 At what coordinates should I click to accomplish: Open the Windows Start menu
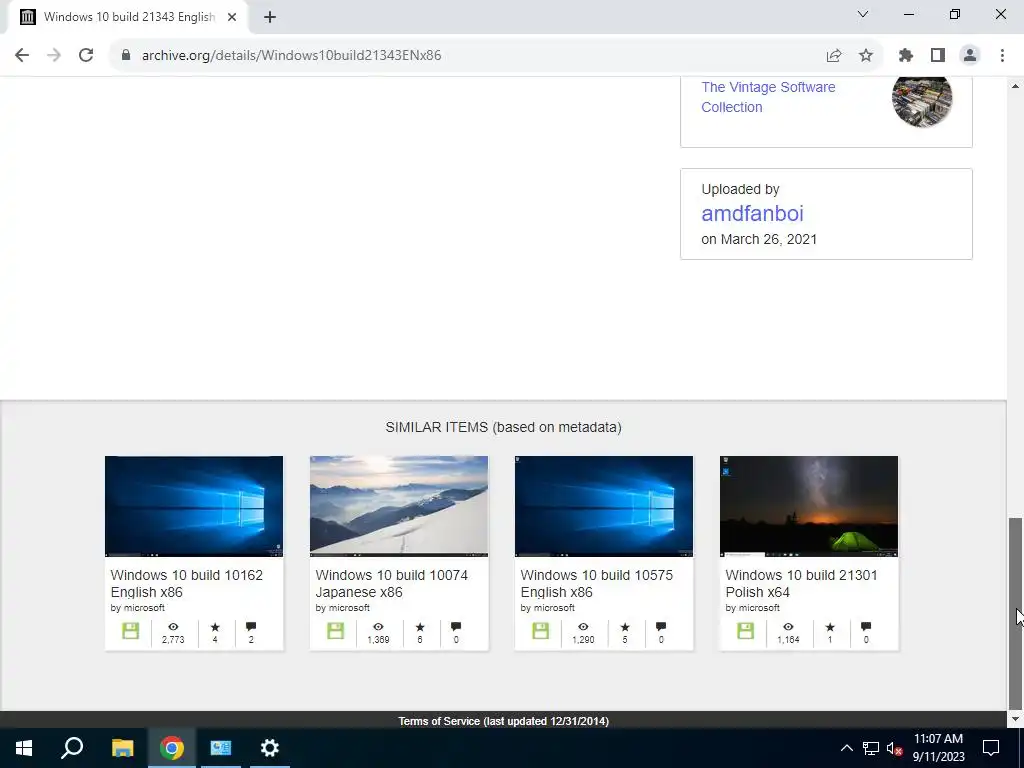pos(24,748)
